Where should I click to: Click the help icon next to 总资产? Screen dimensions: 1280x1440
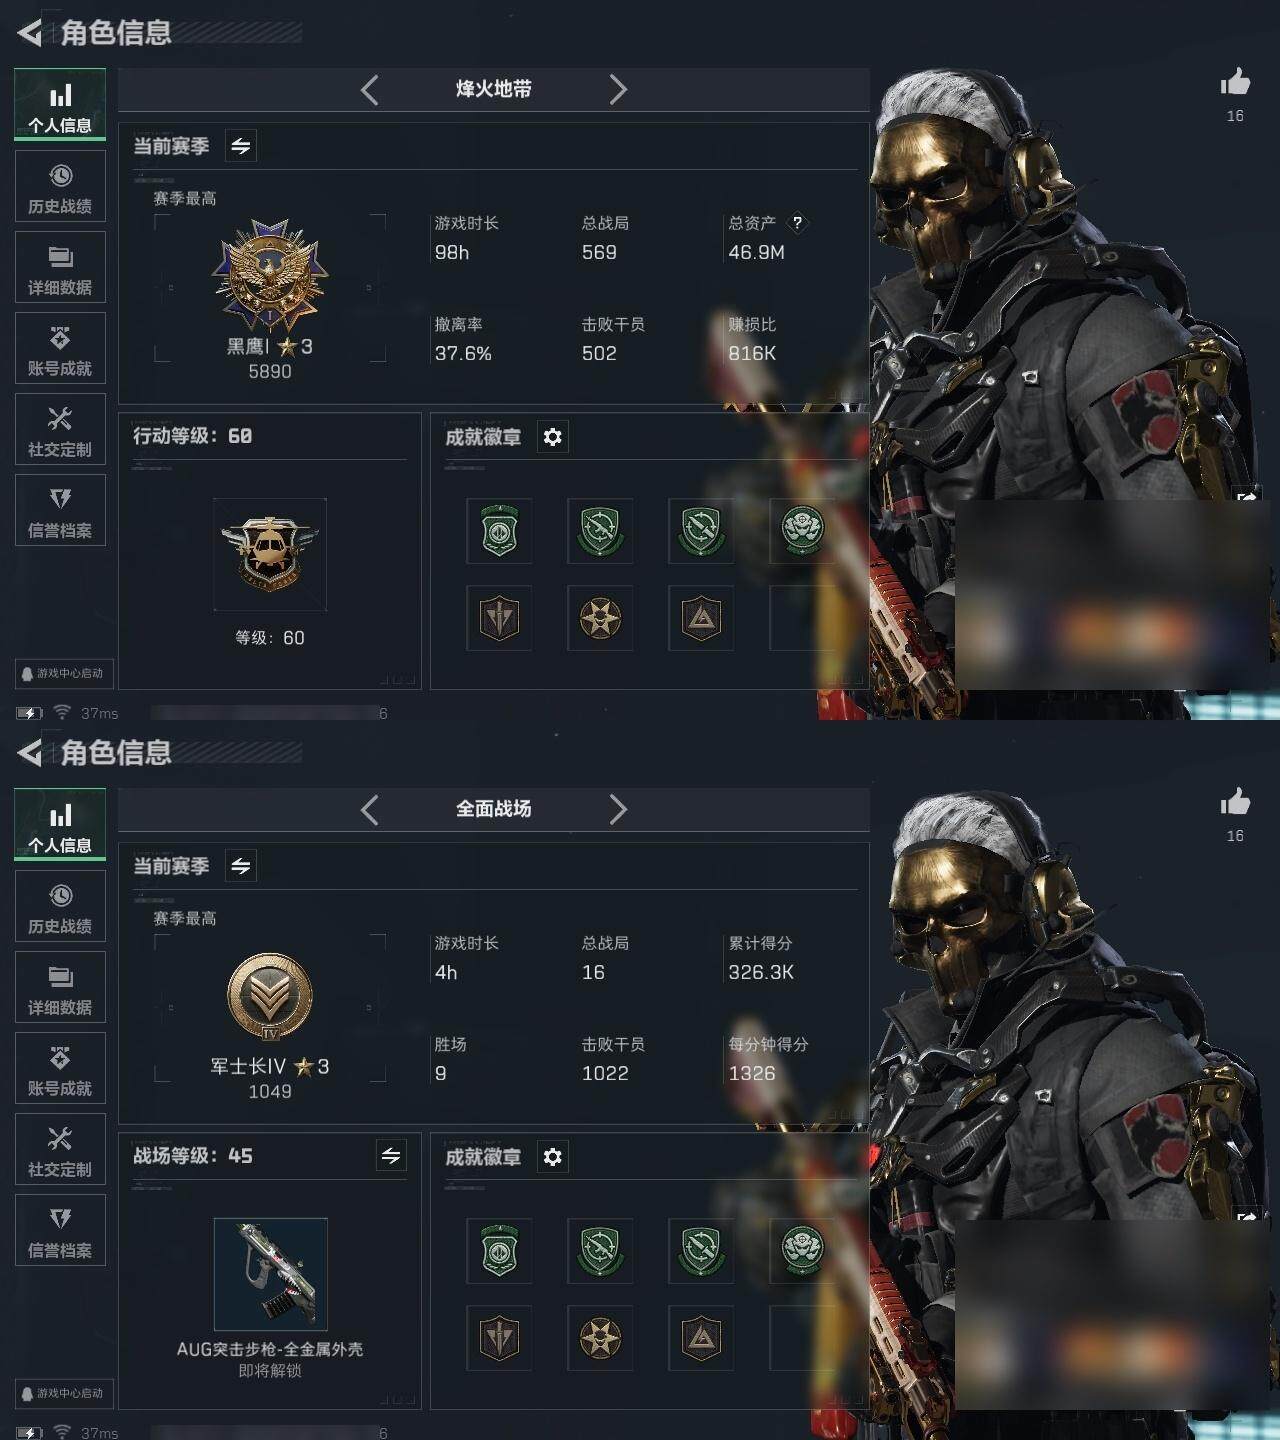point(797,223)
